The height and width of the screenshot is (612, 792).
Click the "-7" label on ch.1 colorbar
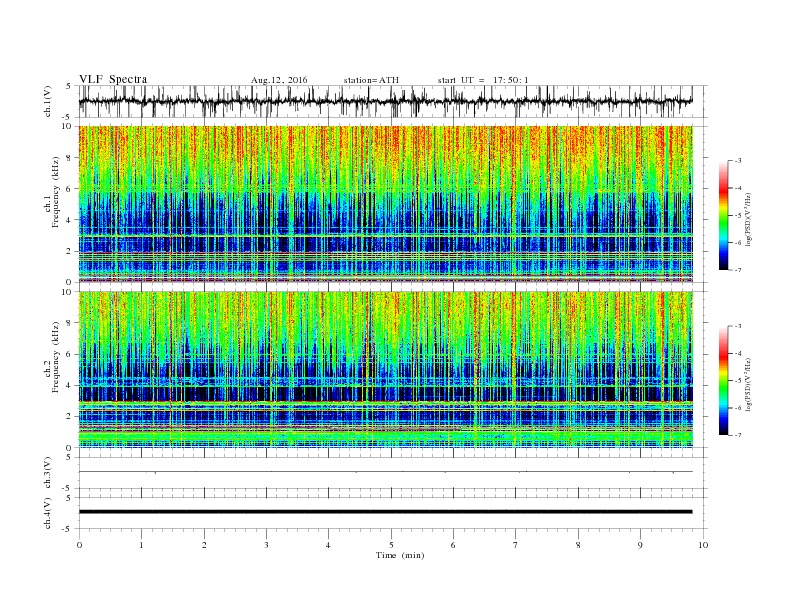coord(738,270)
